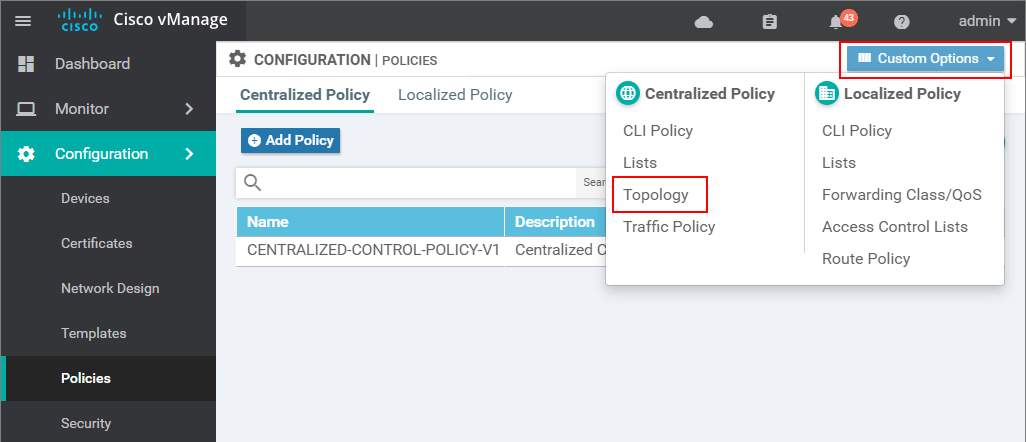Choose Route Policy option

(x=866, y=259)
